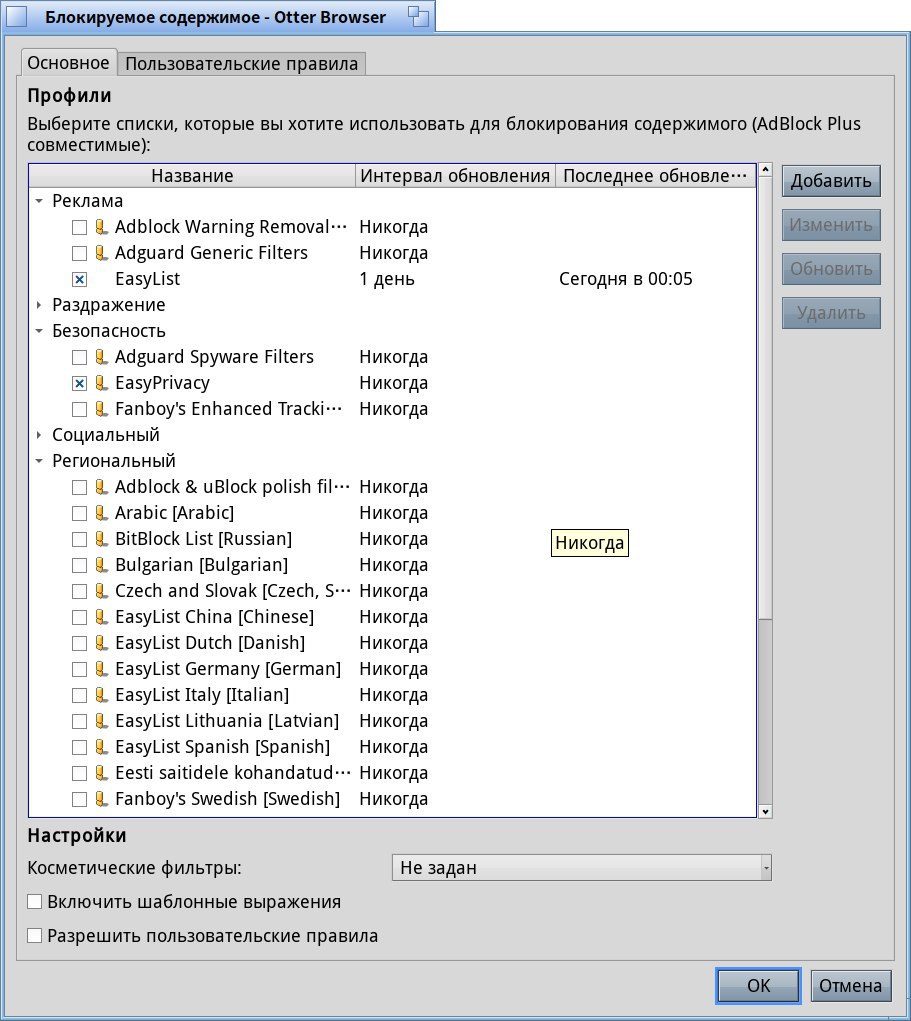Click the icon beside EasyList Germany
Screen dimensions: 911x1021
tap(101, 669)
